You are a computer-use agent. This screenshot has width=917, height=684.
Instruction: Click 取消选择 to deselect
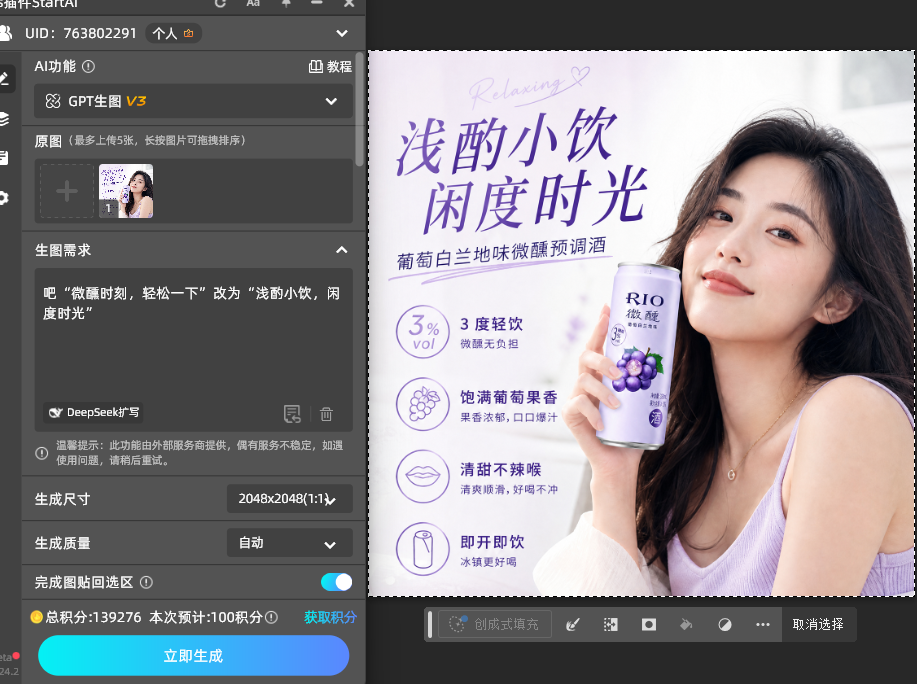point(818,624)
